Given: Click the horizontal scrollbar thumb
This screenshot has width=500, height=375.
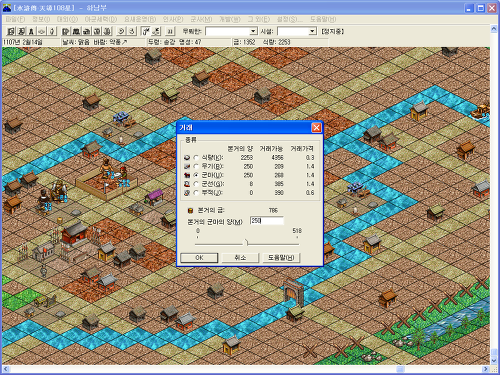Looking at the screenshot, I should pos(400,369).
